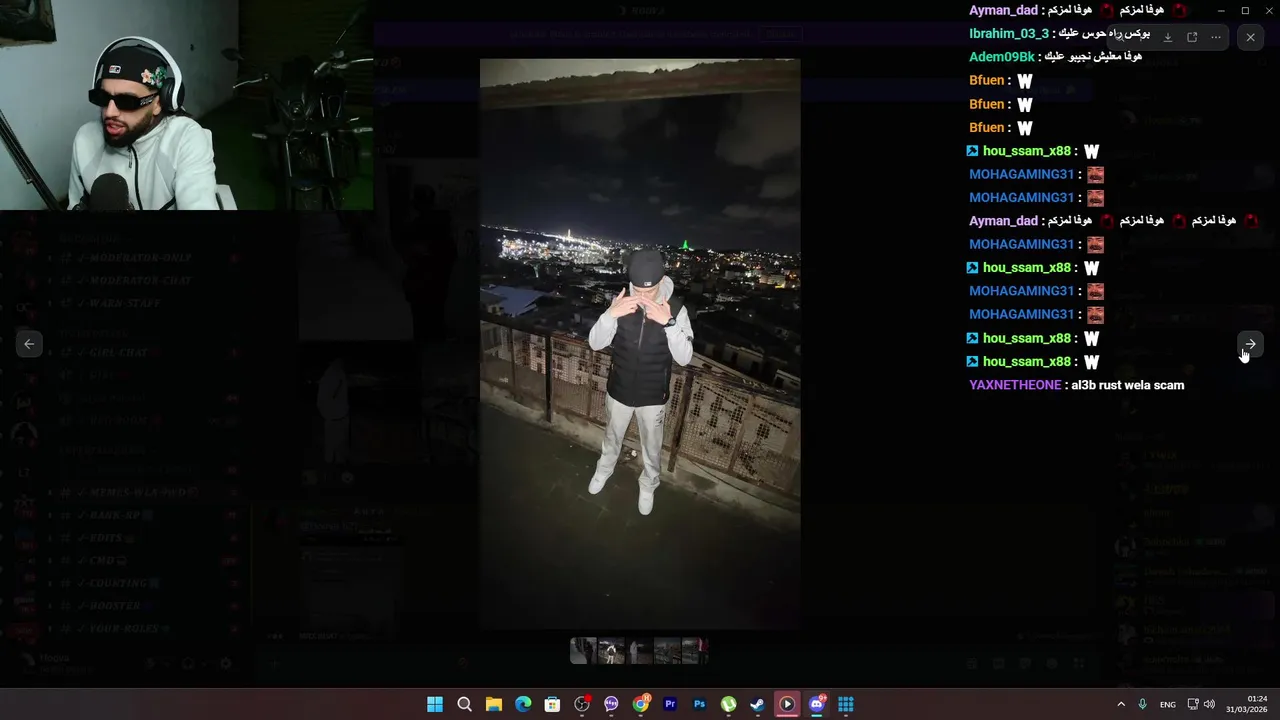Click the Adem09Bk username in chat overlay
Viewport: 1280px width, 720px height.
click(x=1001, y=57)
